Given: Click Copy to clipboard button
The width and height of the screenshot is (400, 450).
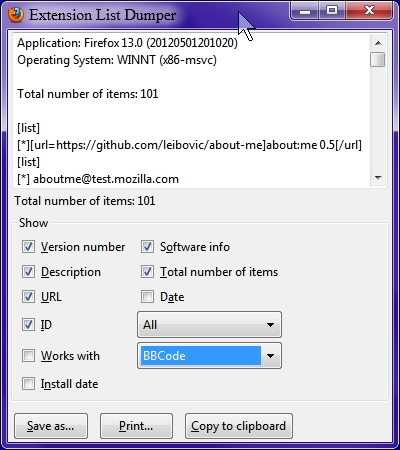Looking at the screenshot, I should pyautogui.click(x=239, y=426).
